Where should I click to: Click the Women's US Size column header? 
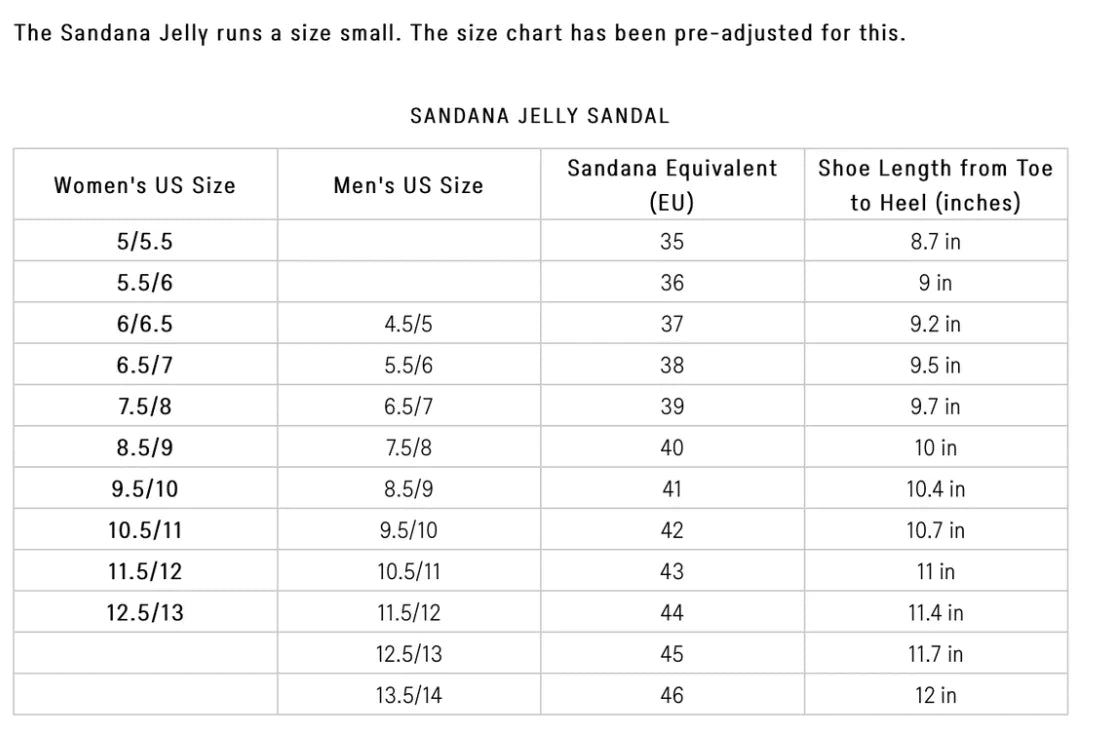[145, 185]
